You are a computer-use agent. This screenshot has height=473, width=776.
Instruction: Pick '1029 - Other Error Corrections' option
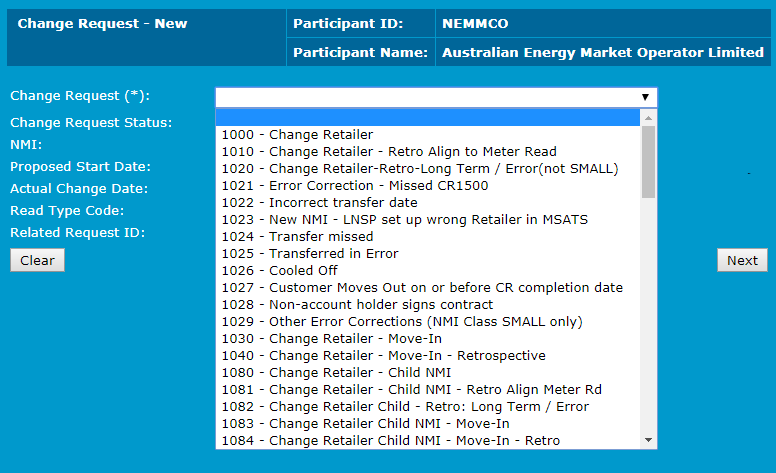pos(401,321)
